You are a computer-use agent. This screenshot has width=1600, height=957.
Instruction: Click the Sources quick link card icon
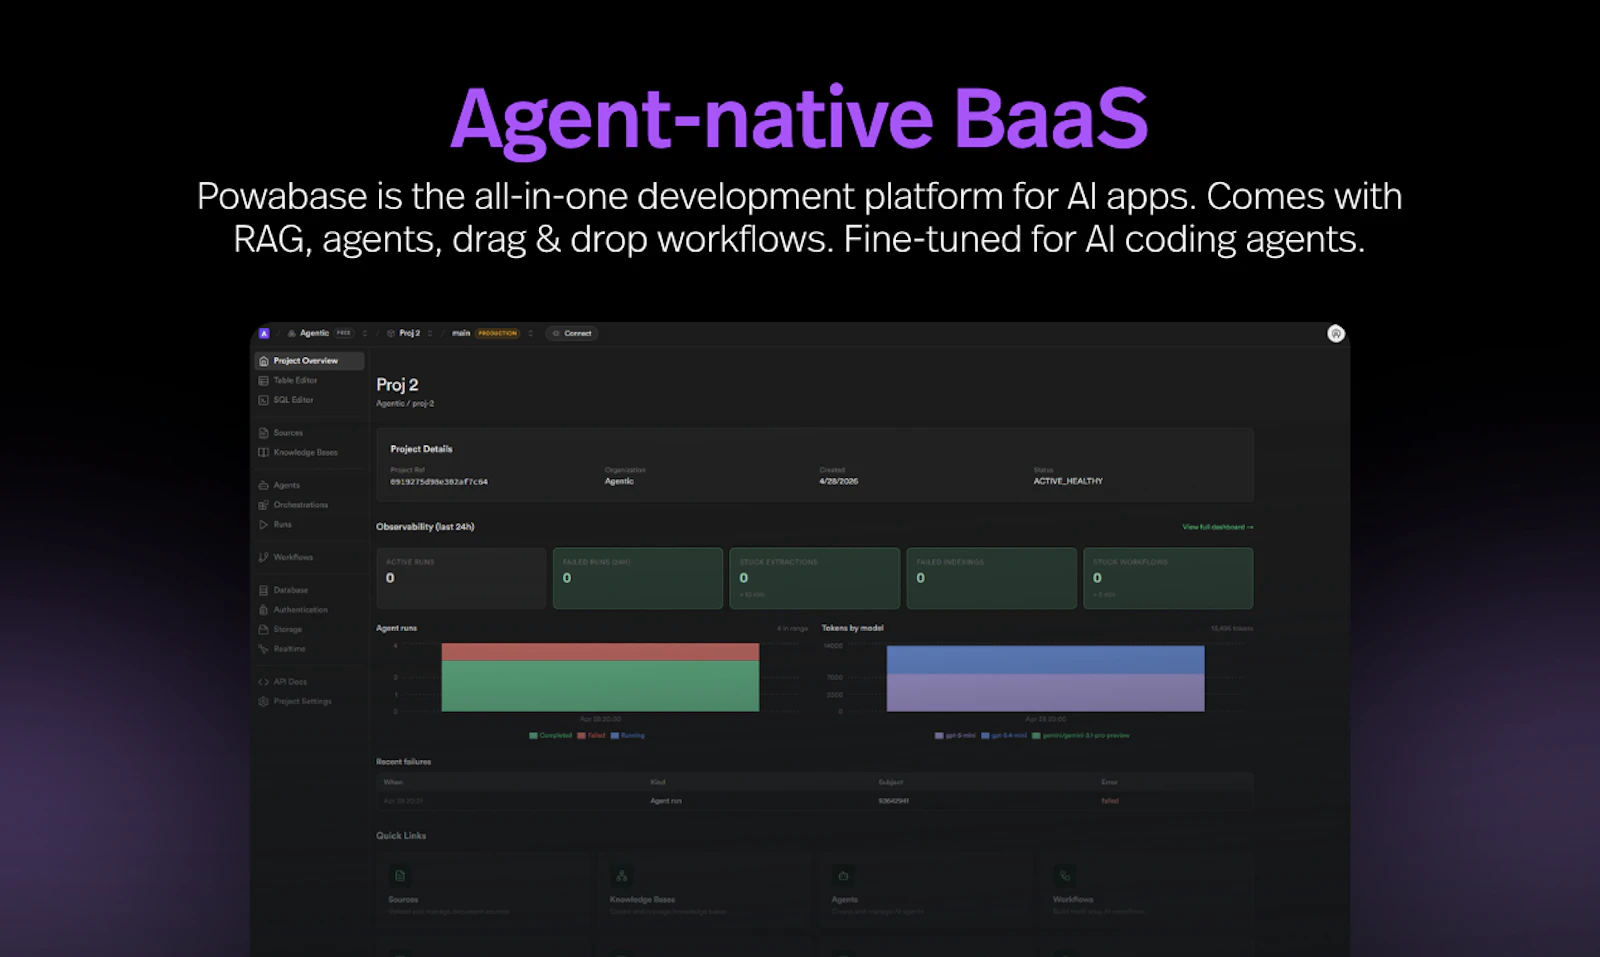(400, 876)
